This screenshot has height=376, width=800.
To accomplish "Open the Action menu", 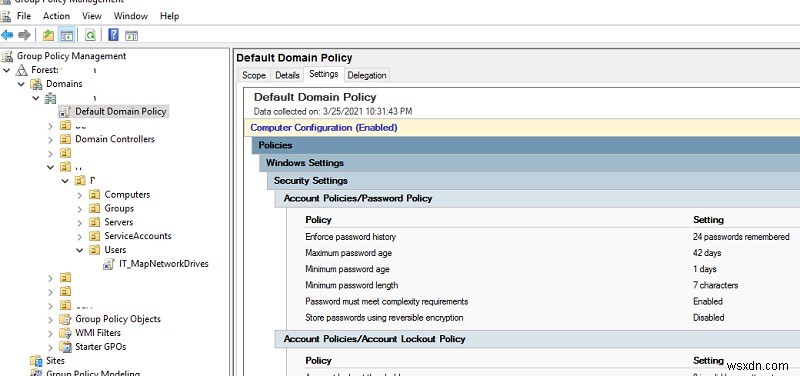I will tap(56, 16).
